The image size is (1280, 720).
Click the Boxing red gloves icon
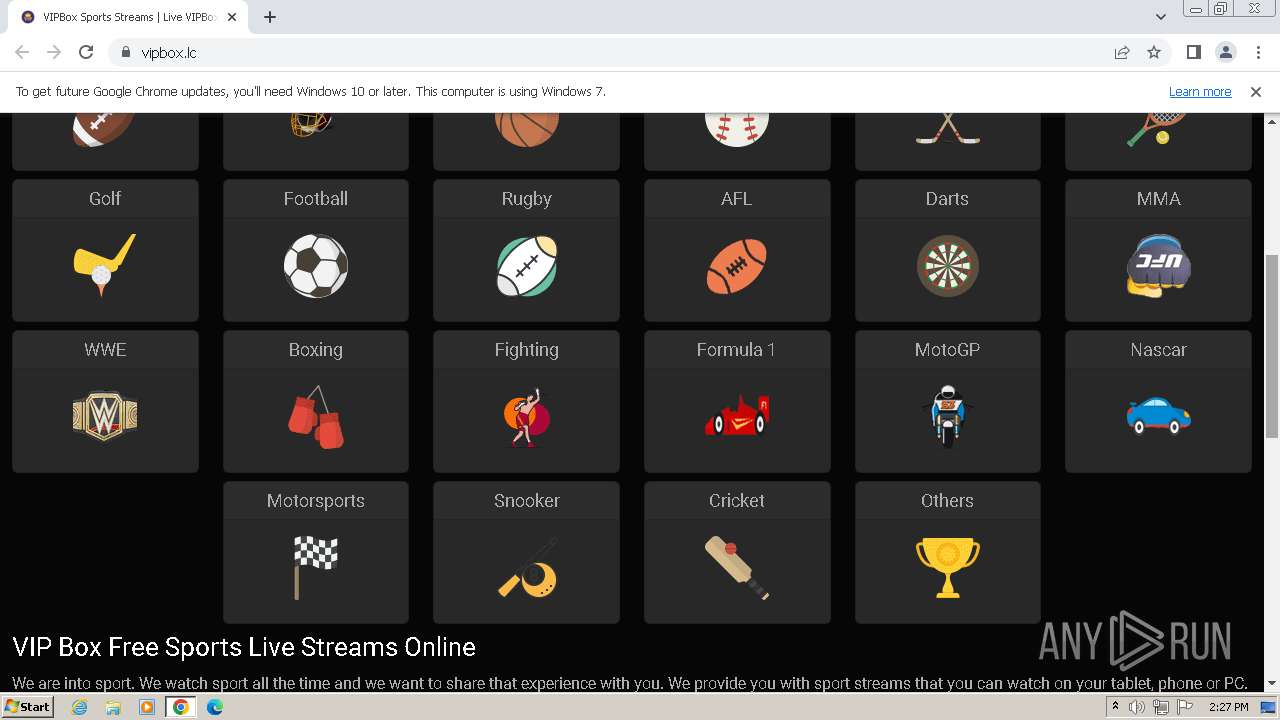316,416
